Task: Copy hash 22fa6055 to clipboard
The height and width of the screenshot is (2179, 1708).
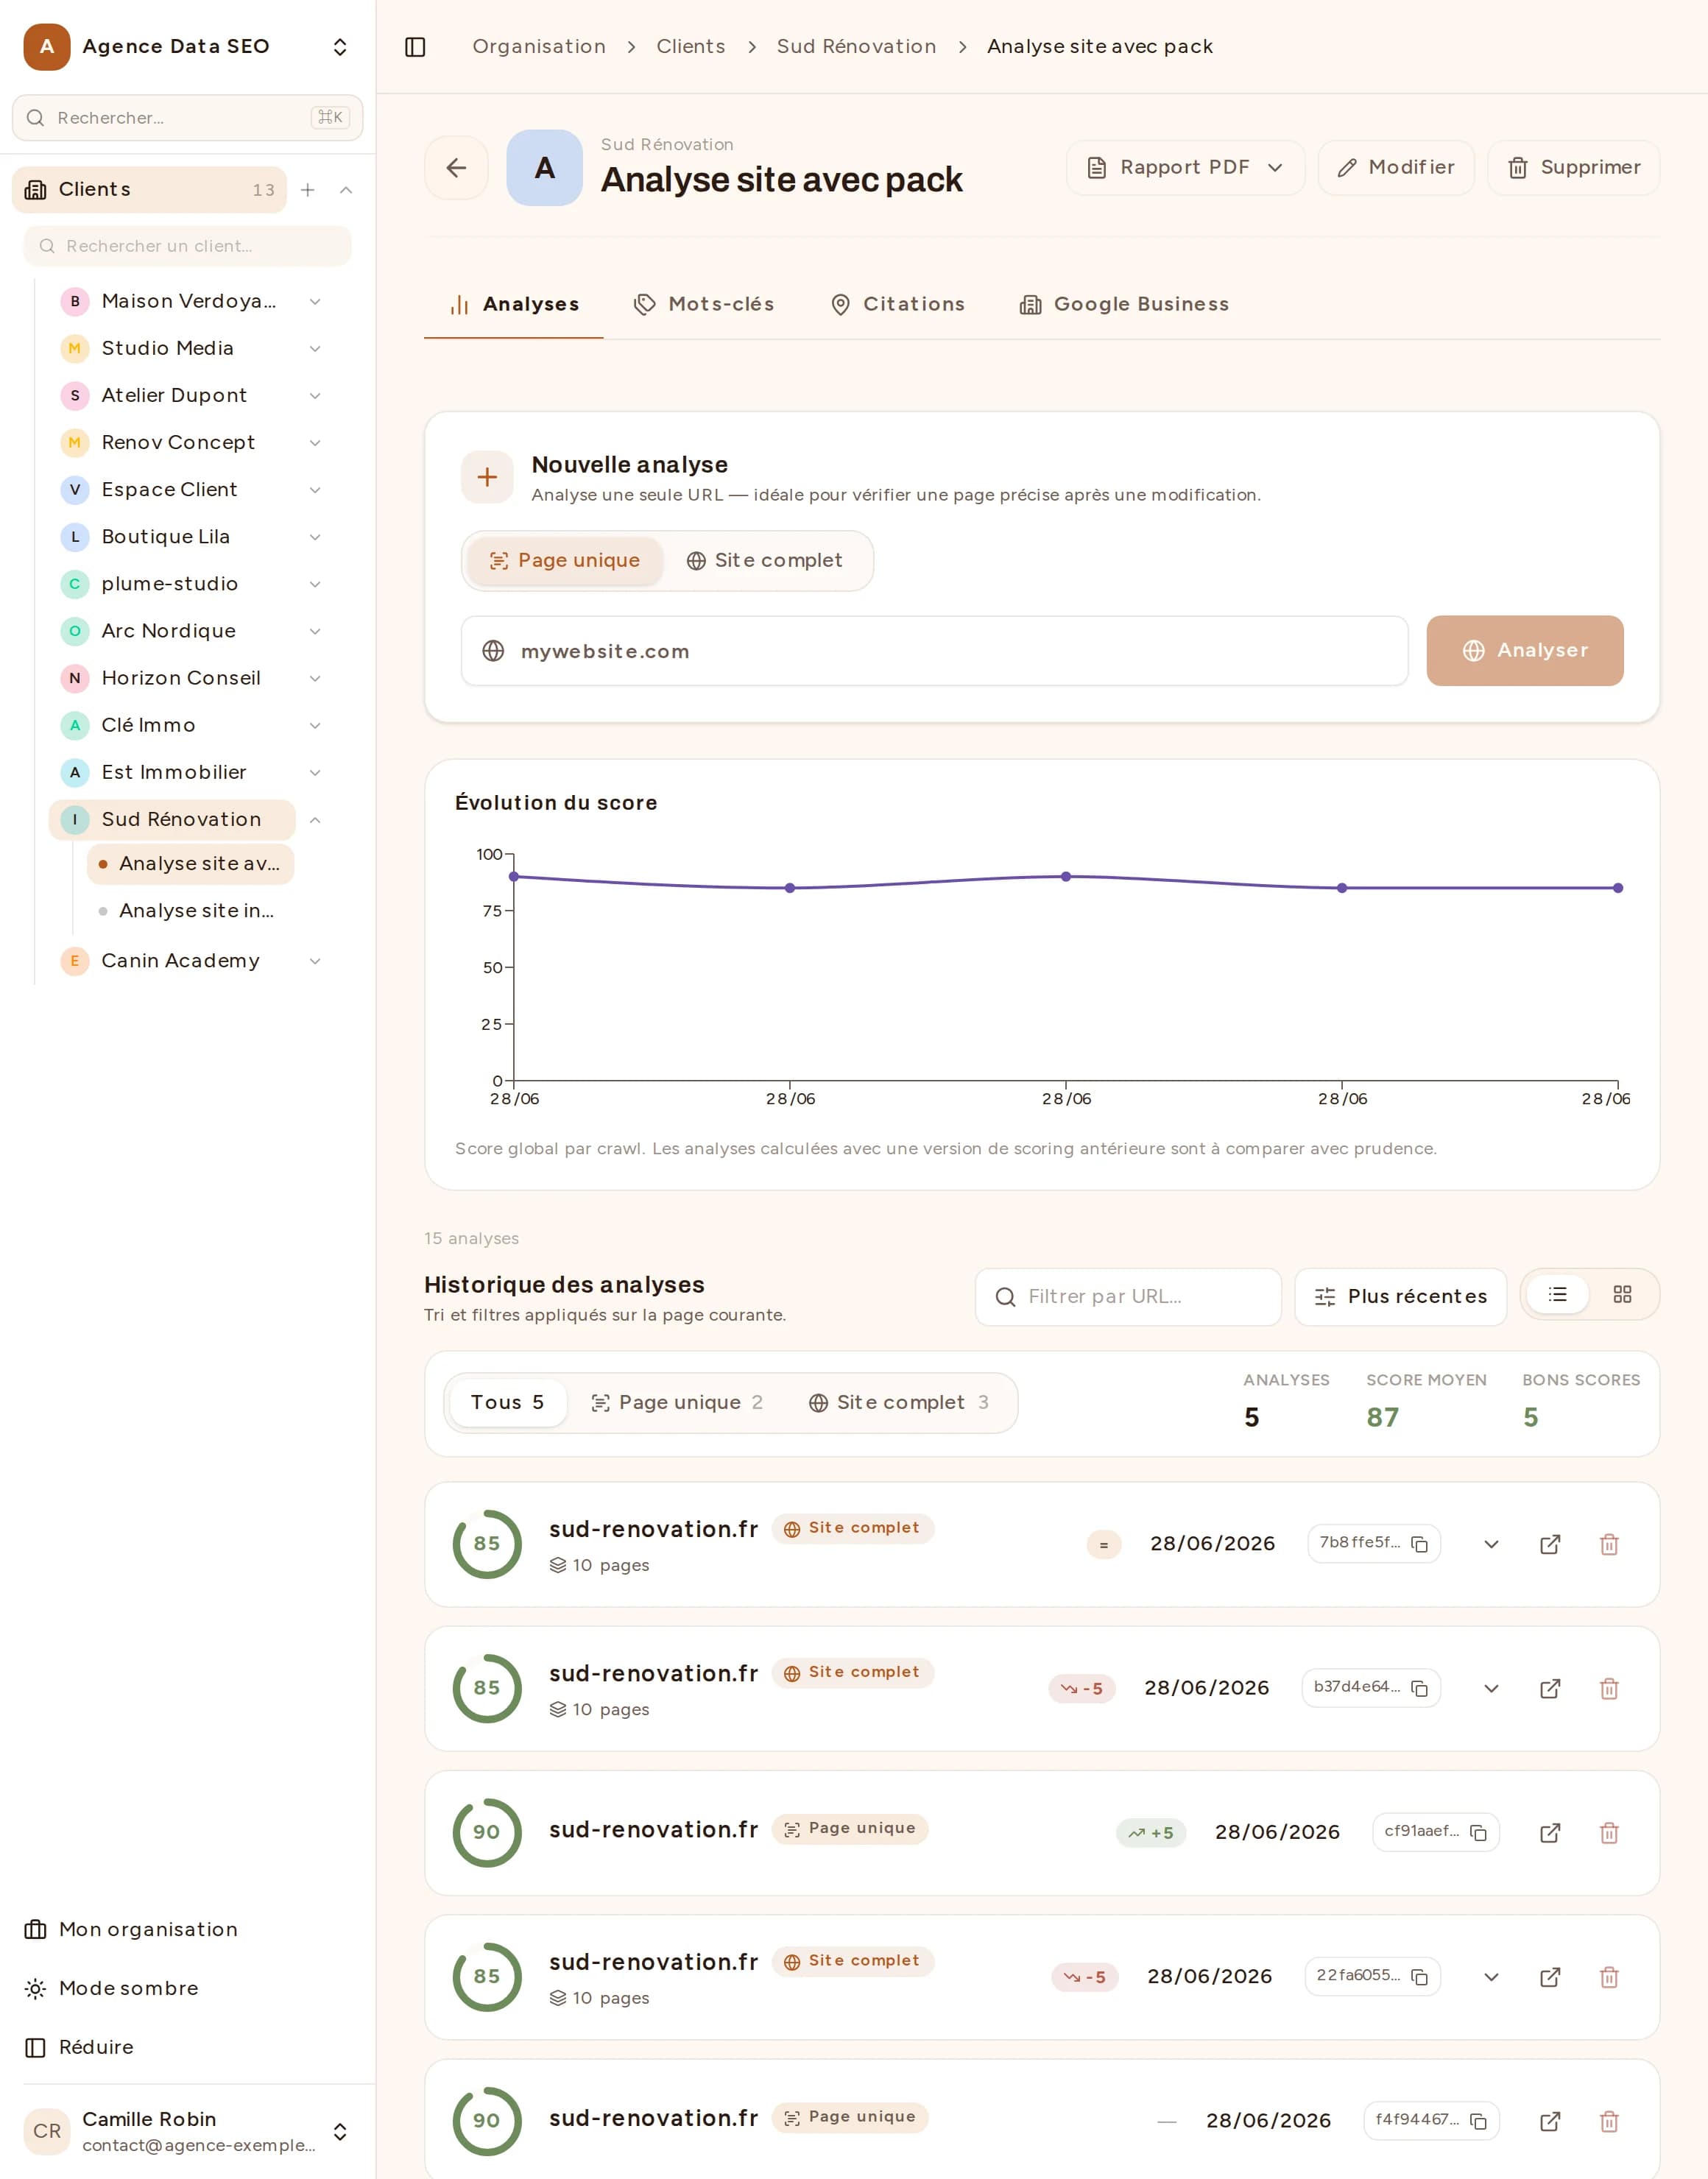Action: click(x=1419, y=1977)
